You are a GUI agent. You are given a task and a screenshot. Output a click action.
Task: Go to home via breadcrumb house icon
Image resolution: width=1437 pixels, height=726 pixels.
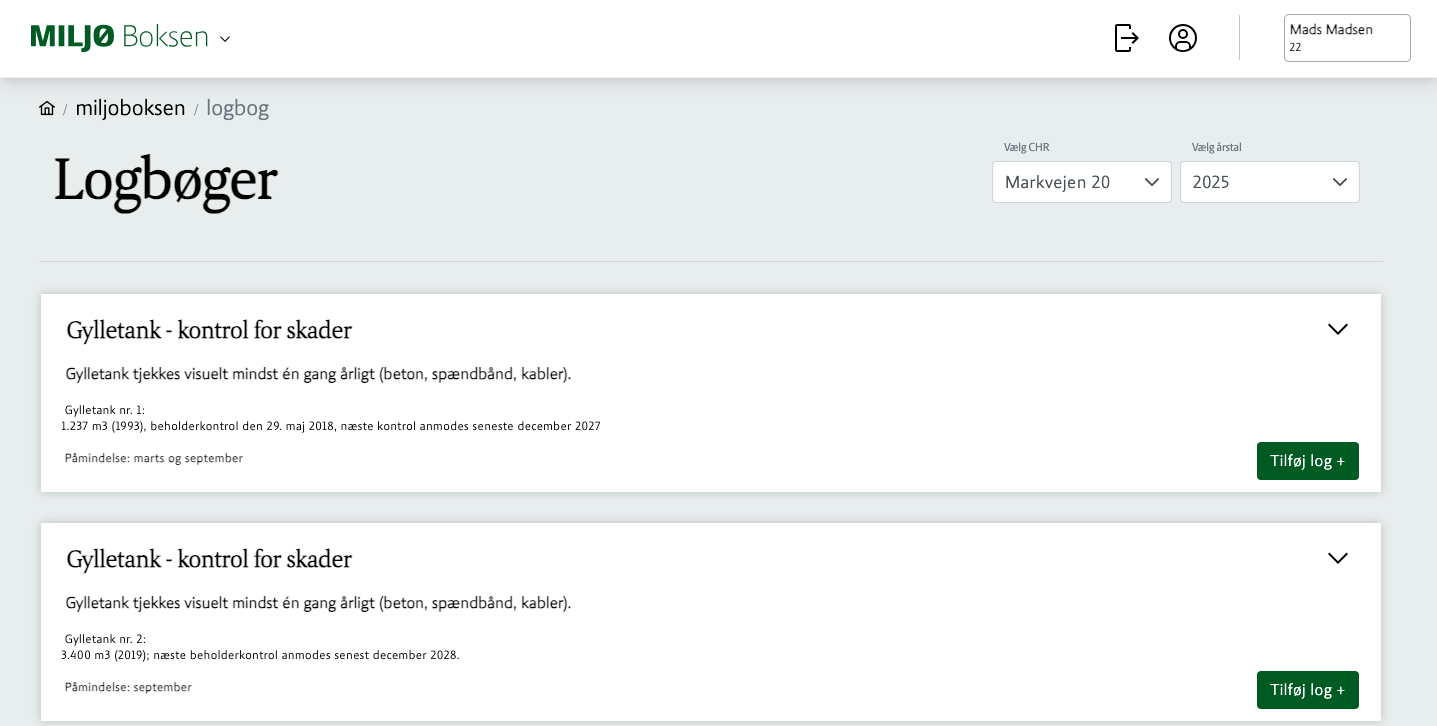[x=47, y=108]
